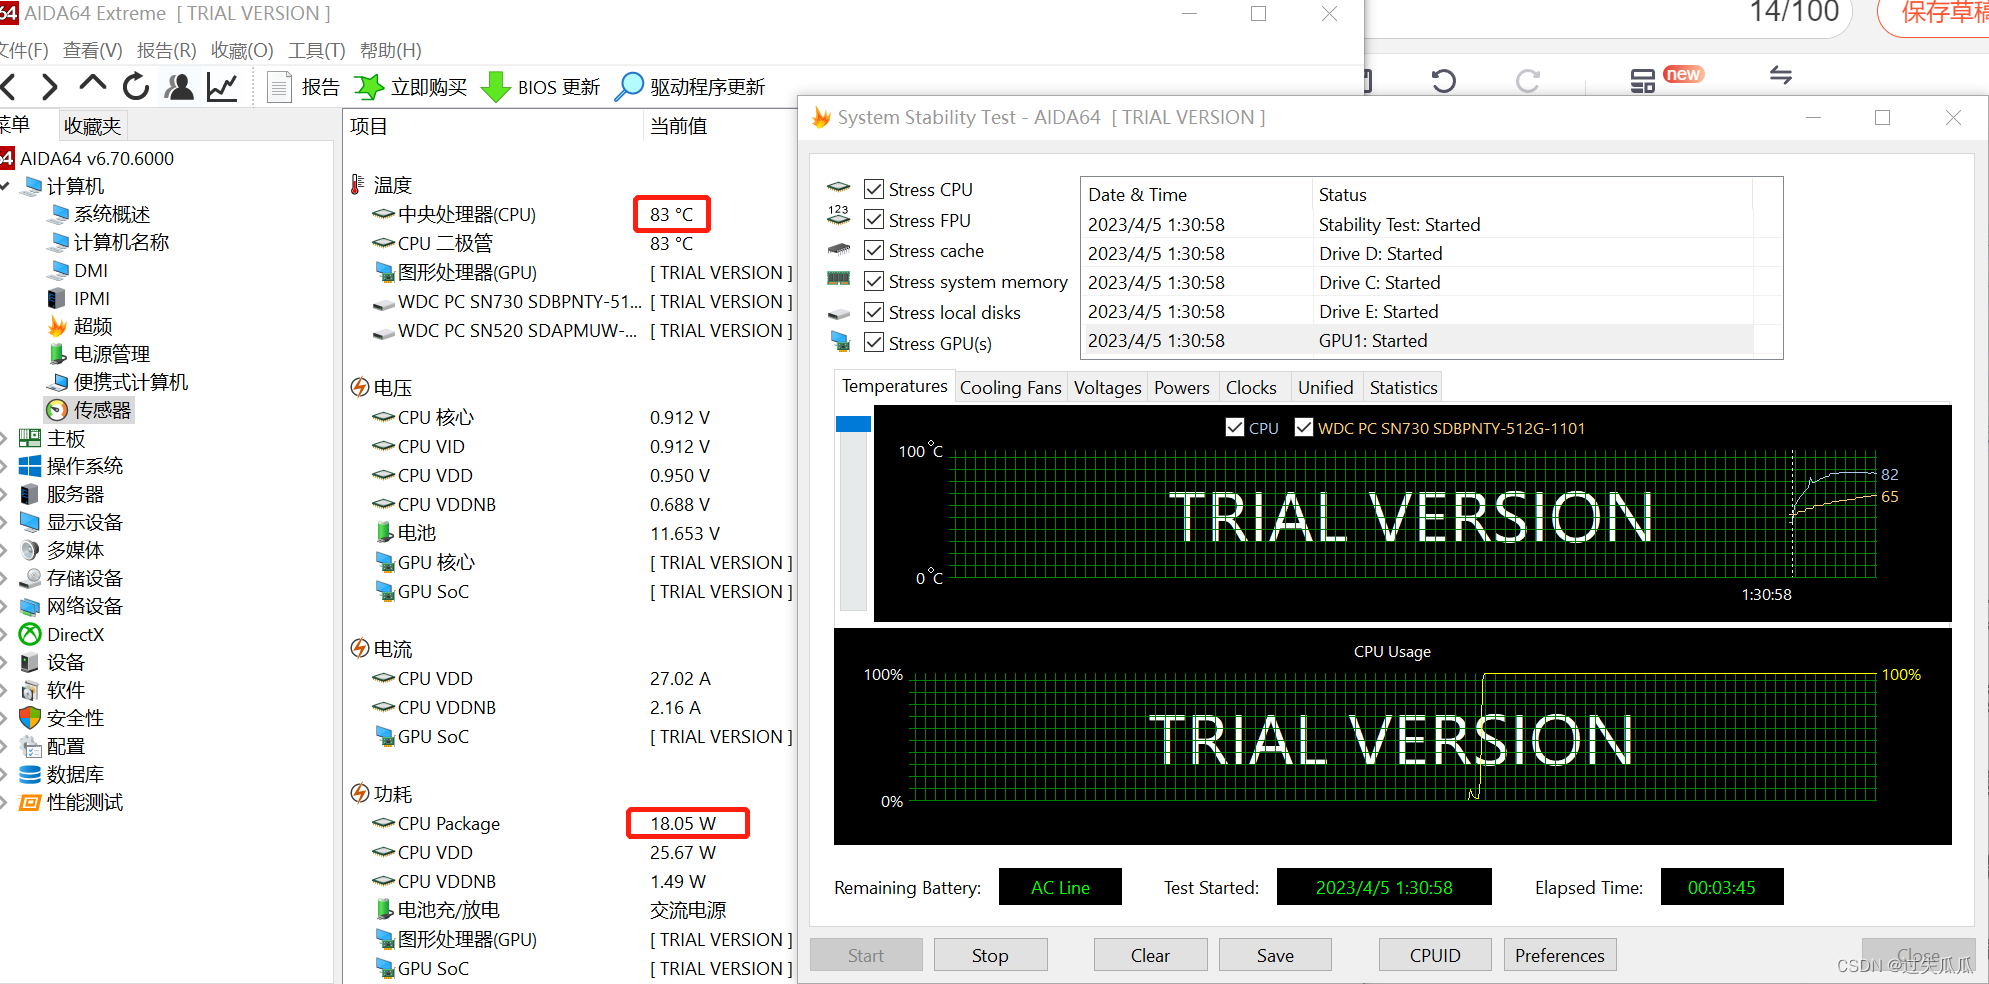Switch to Voltages tab
This screenshot has height=984, width=1989.
coord(1107,387)
